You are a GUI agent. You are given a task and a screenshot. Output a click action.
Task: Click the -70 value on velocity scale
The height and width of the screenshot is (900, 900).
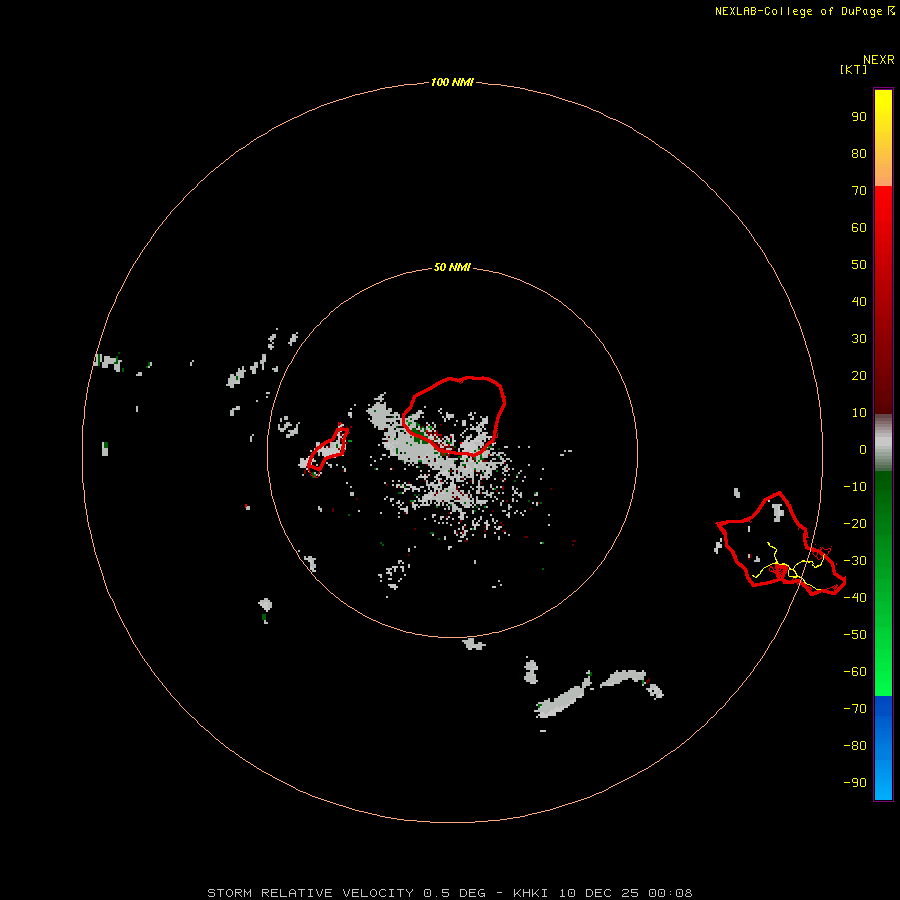pyautogui.click(x=855, y=709)
